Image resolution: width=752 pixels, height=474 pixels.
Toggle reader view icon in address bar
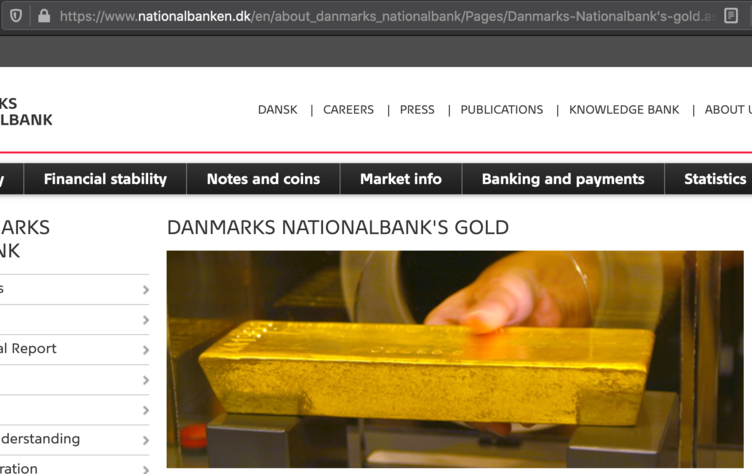pos(731,16)
